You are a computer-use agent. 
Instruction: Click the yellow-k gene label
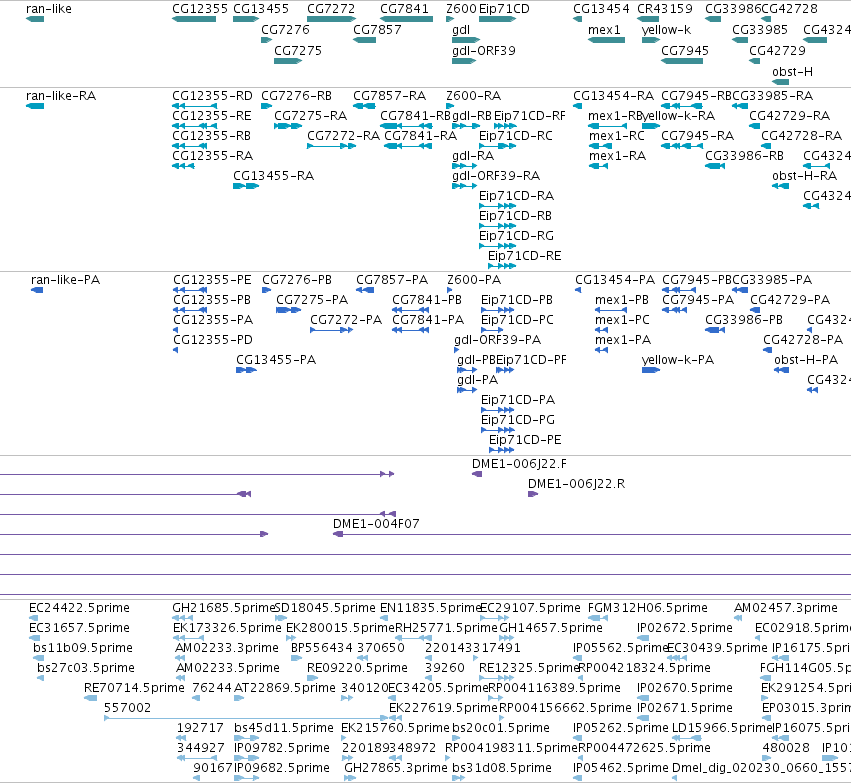click(x=666, y=30)
